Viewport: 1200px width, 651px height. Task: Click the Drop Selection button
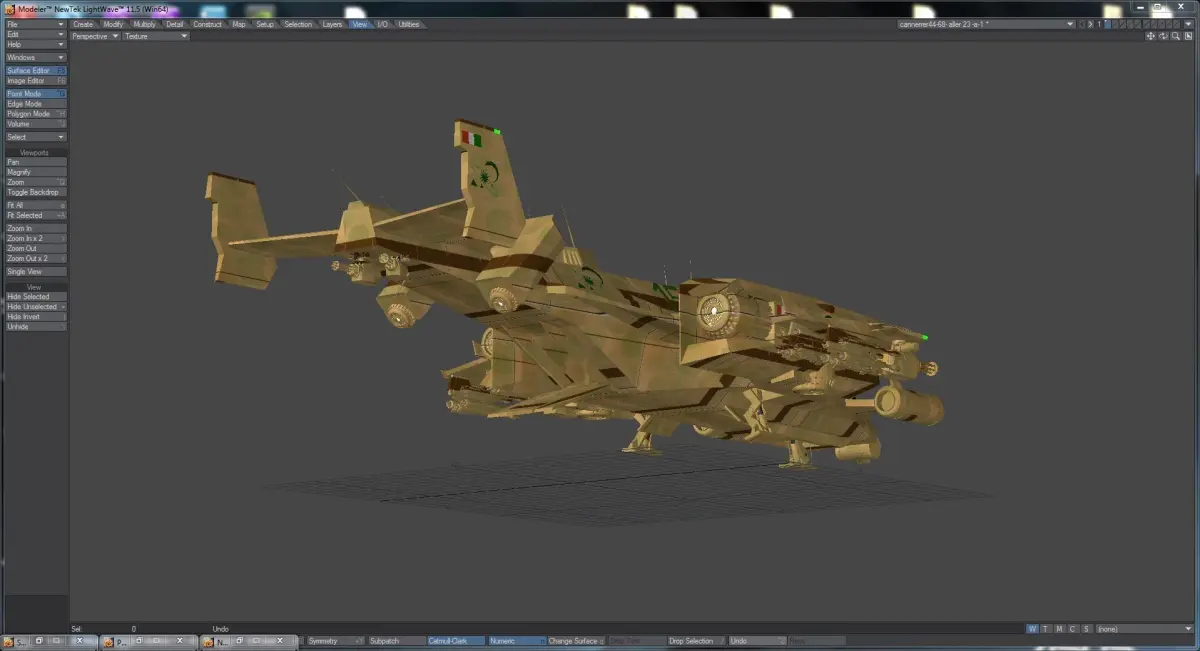coord(697,641)
